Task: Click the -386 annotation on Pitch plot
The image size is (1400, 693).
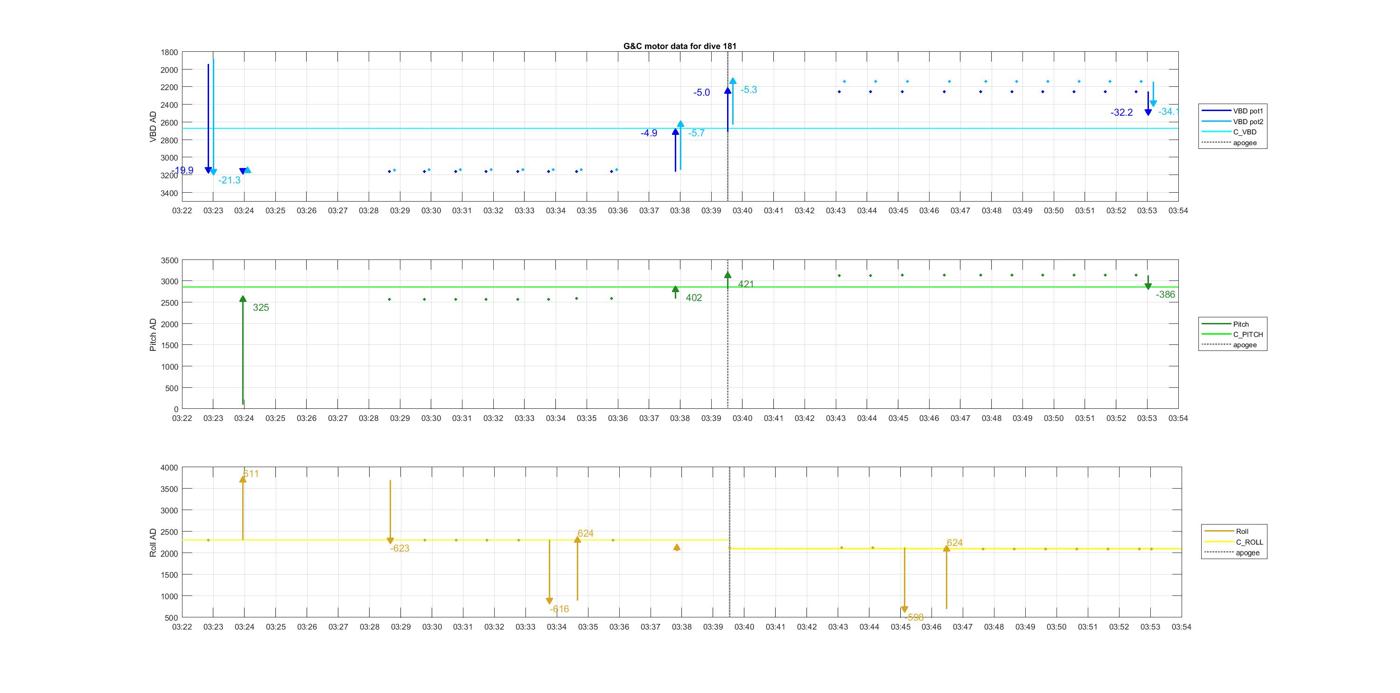Action: (x=1166, y=295)
